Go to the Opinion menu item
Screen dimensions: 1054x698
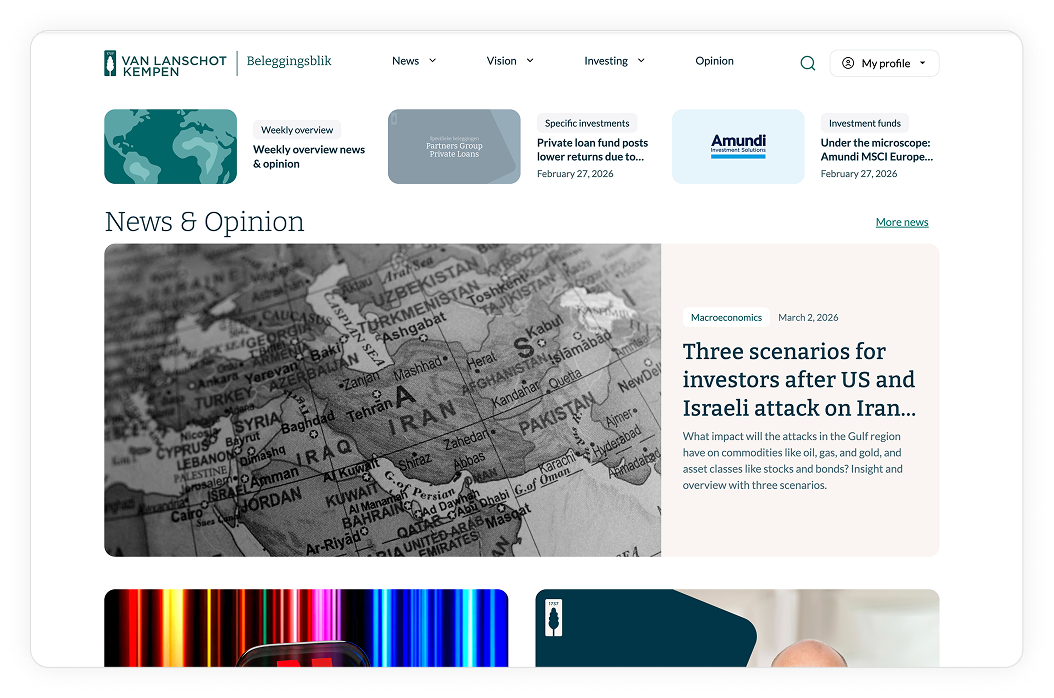click(x=714, y=61)
